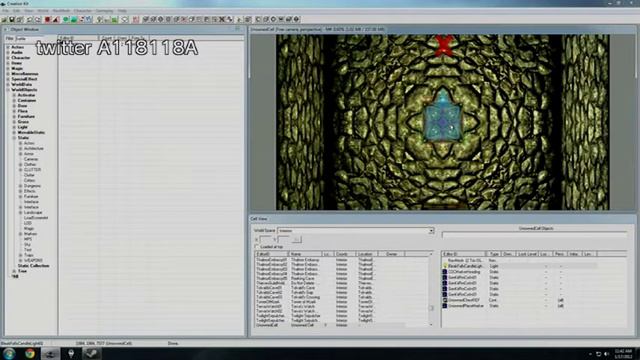Viewport: 640px width, 360px height.
Task: Open the Gameplay menu
Action: [x=104, y=11]
